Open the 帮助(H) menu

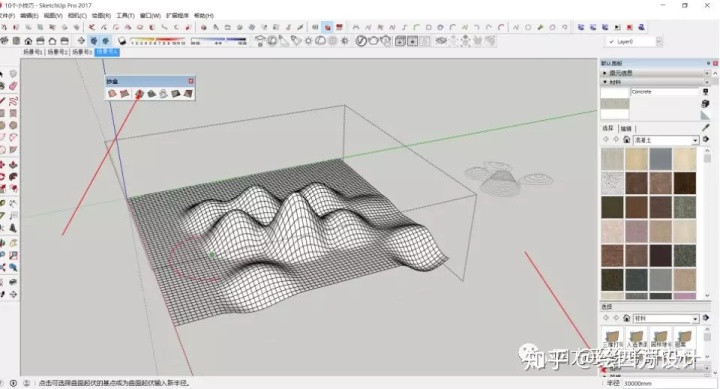point(204,16)
